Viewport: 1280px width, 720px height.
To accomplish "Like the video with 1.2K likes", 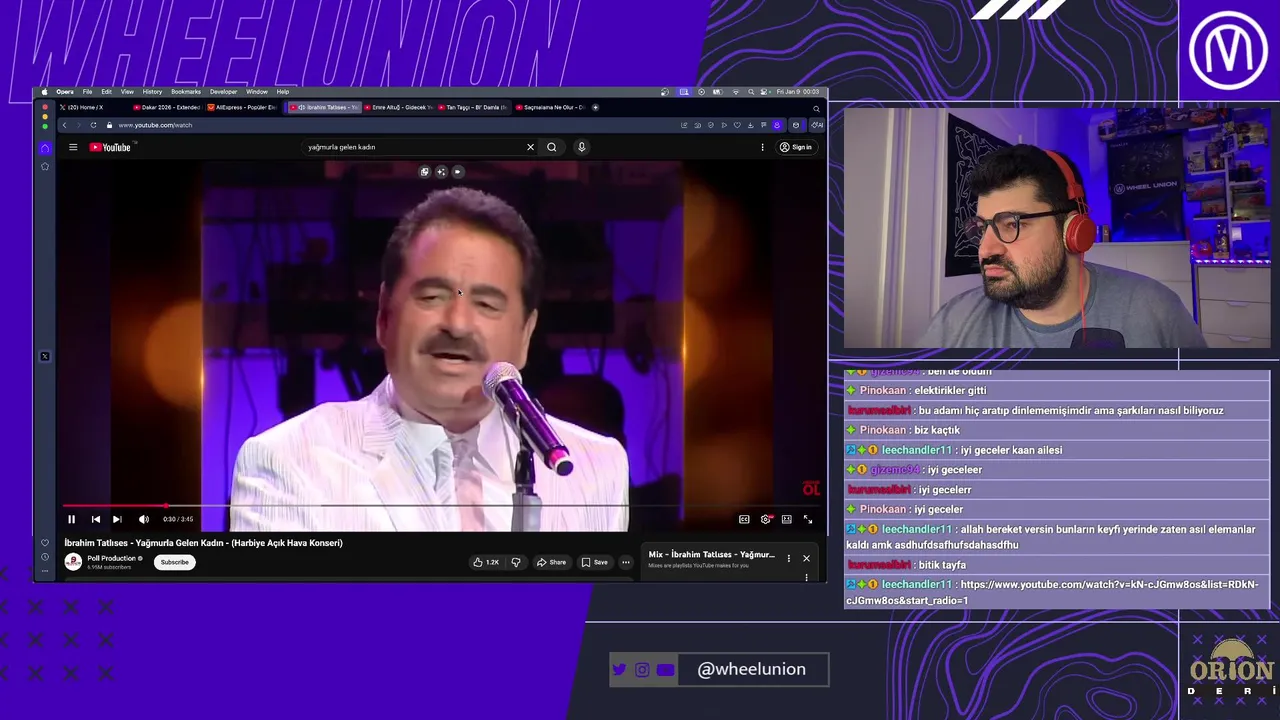I will pos(486,562).
